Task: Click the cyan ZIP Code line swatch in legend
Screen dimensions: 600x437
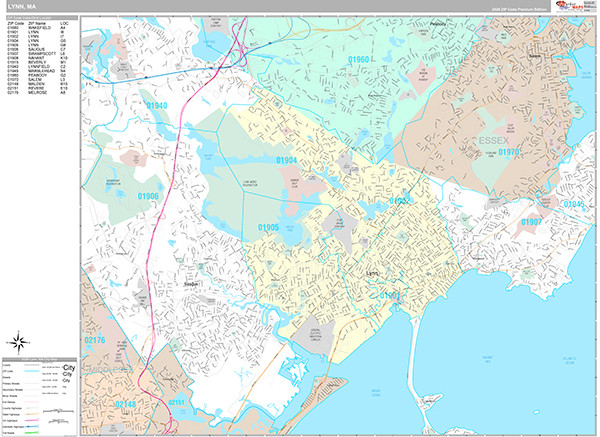Action: (x=32, y=371)
